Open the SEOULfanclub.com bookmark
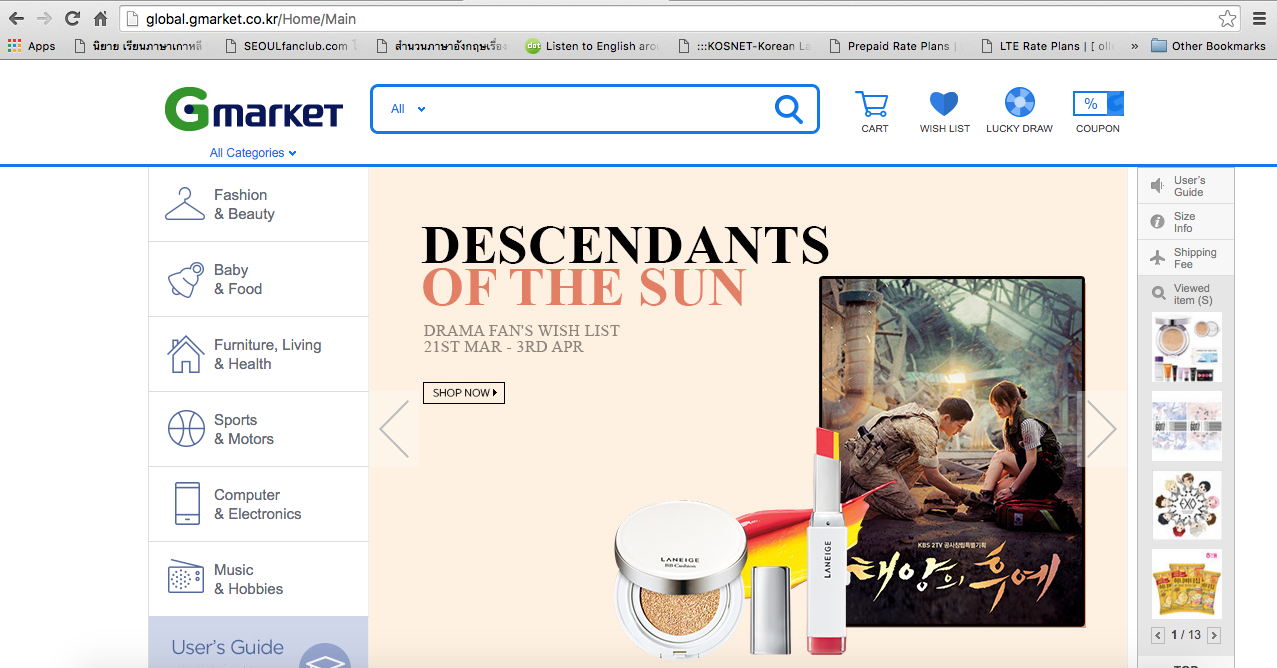Viewport: 1277px width, 668px height. click(292, 46)
